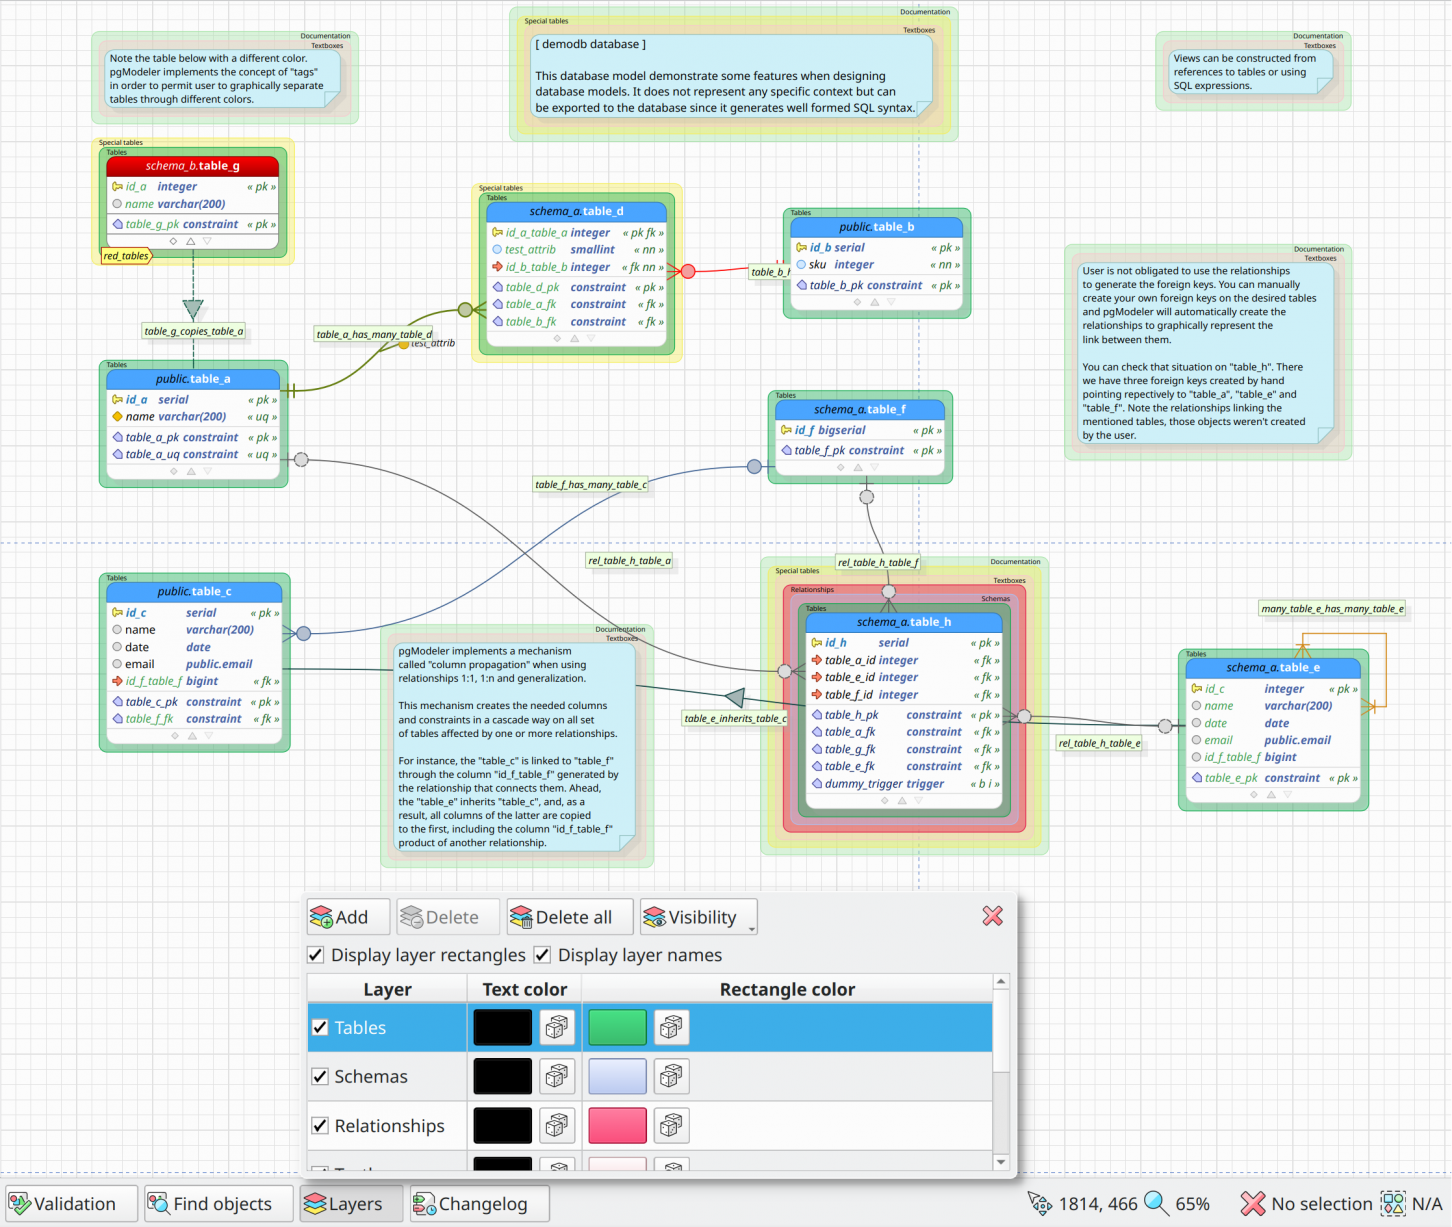The image size is (1452, 1227).
Task: Randomize Schemas rectangle color with dice icon
Action: (671, 1076)
